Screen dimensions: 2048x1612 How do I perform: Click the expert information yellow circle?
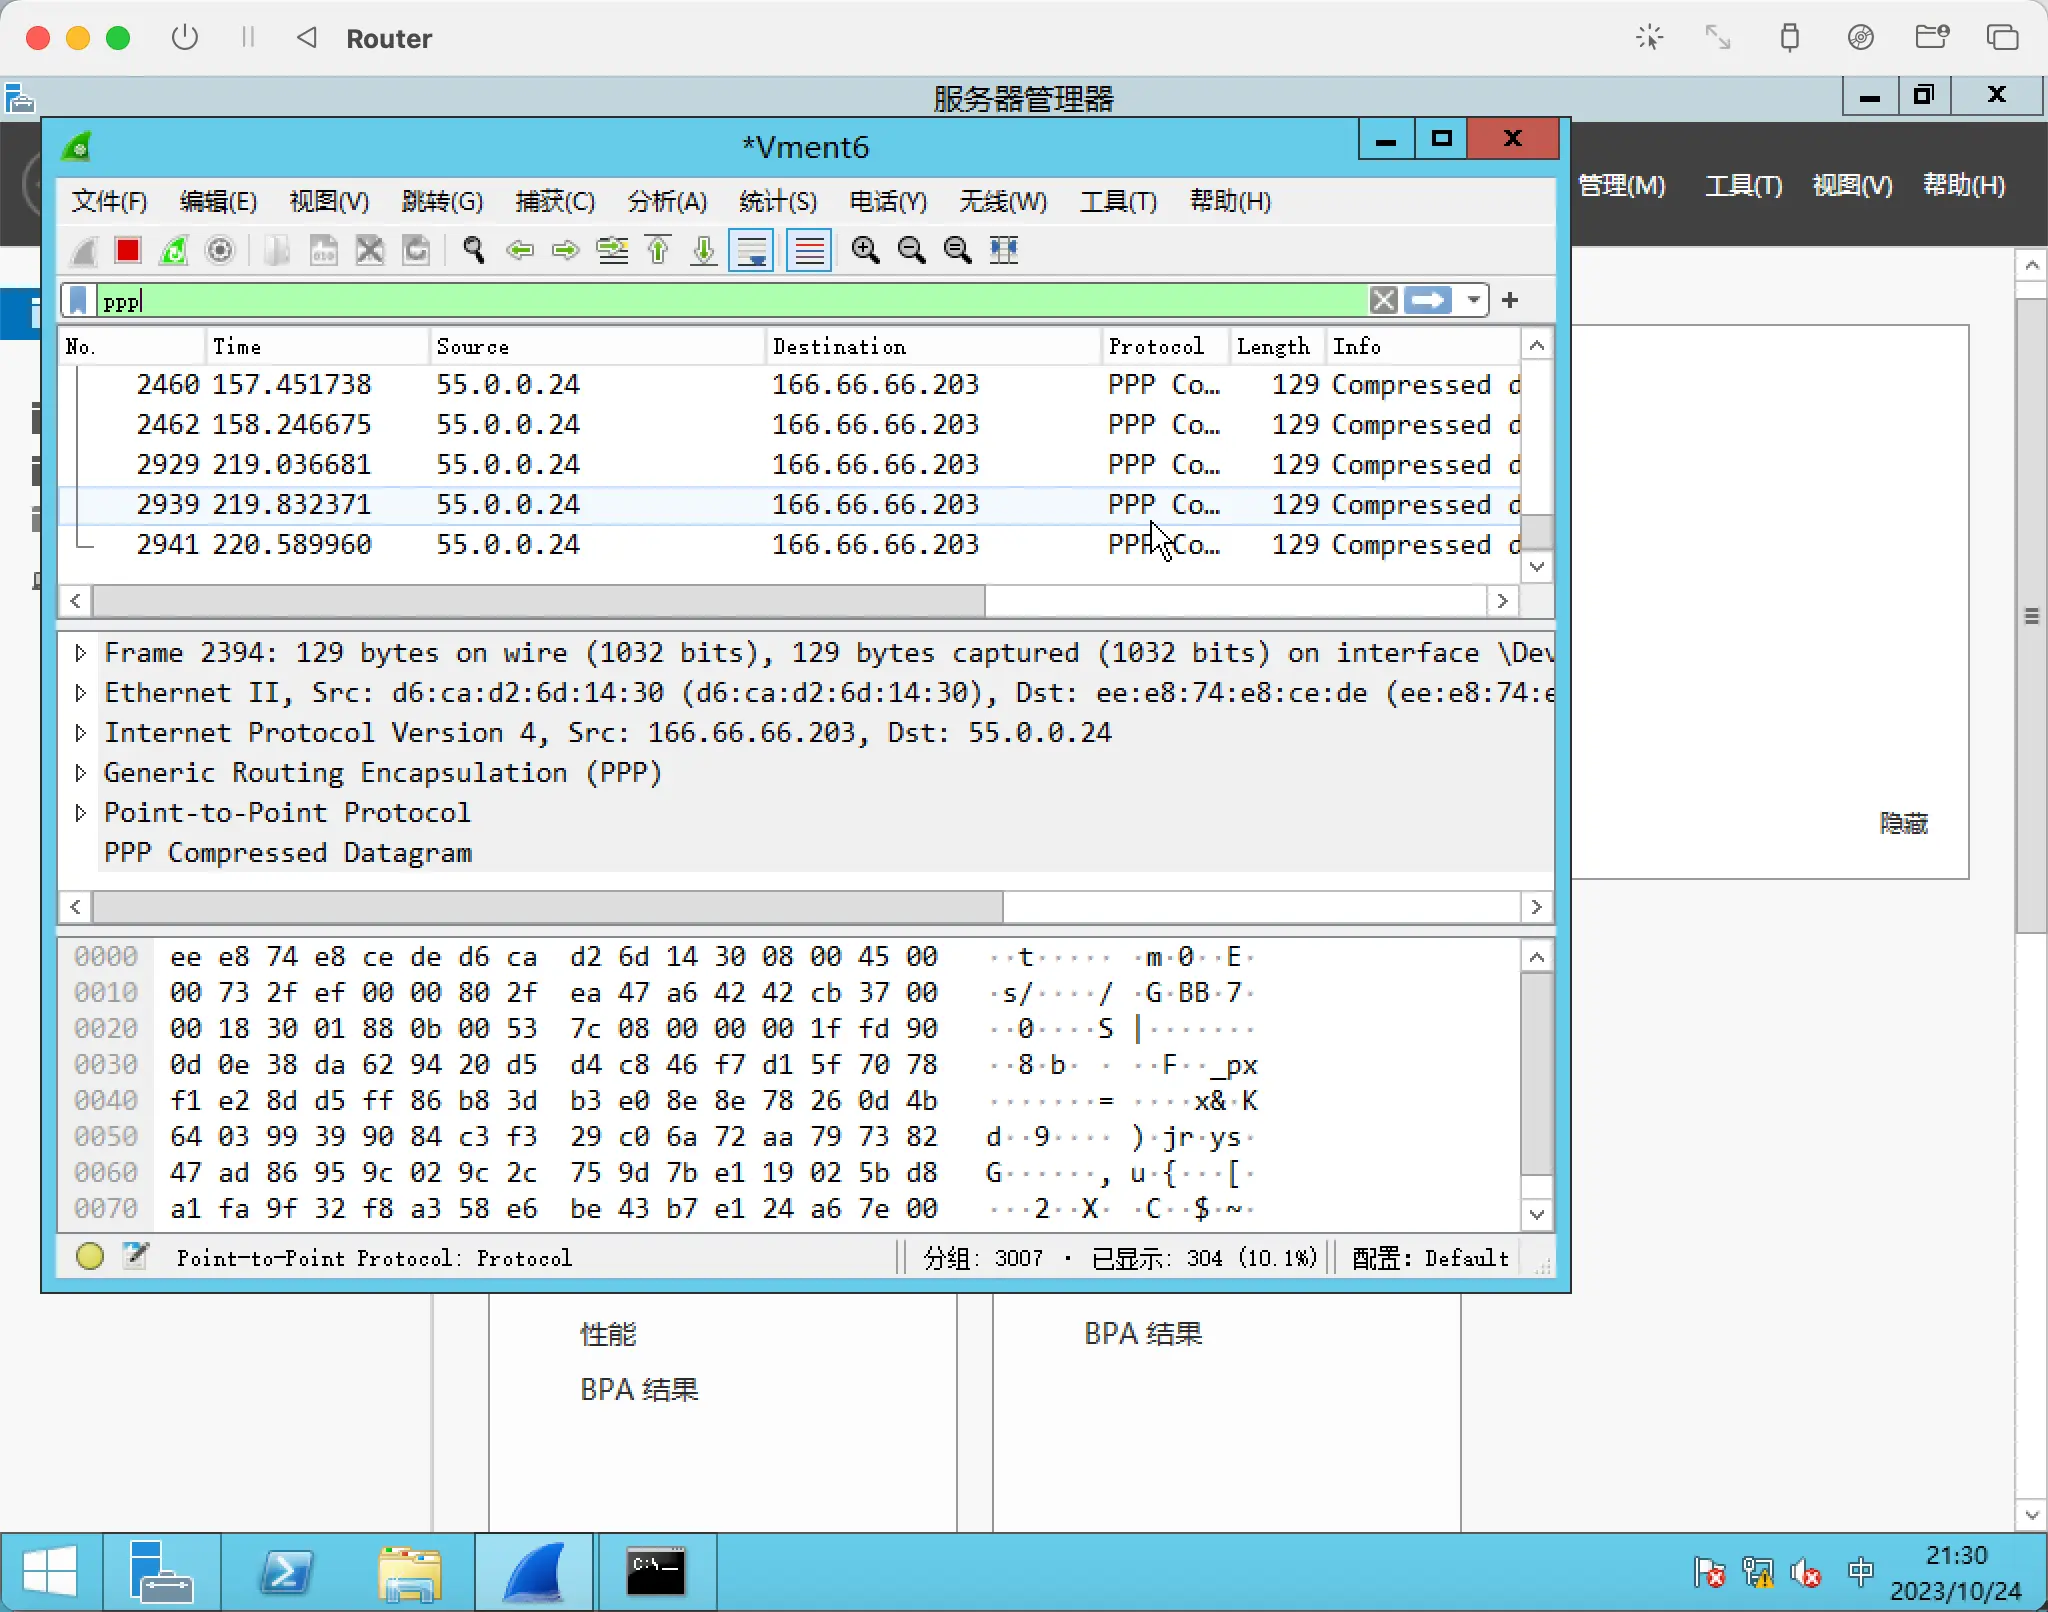point(90,1256)
